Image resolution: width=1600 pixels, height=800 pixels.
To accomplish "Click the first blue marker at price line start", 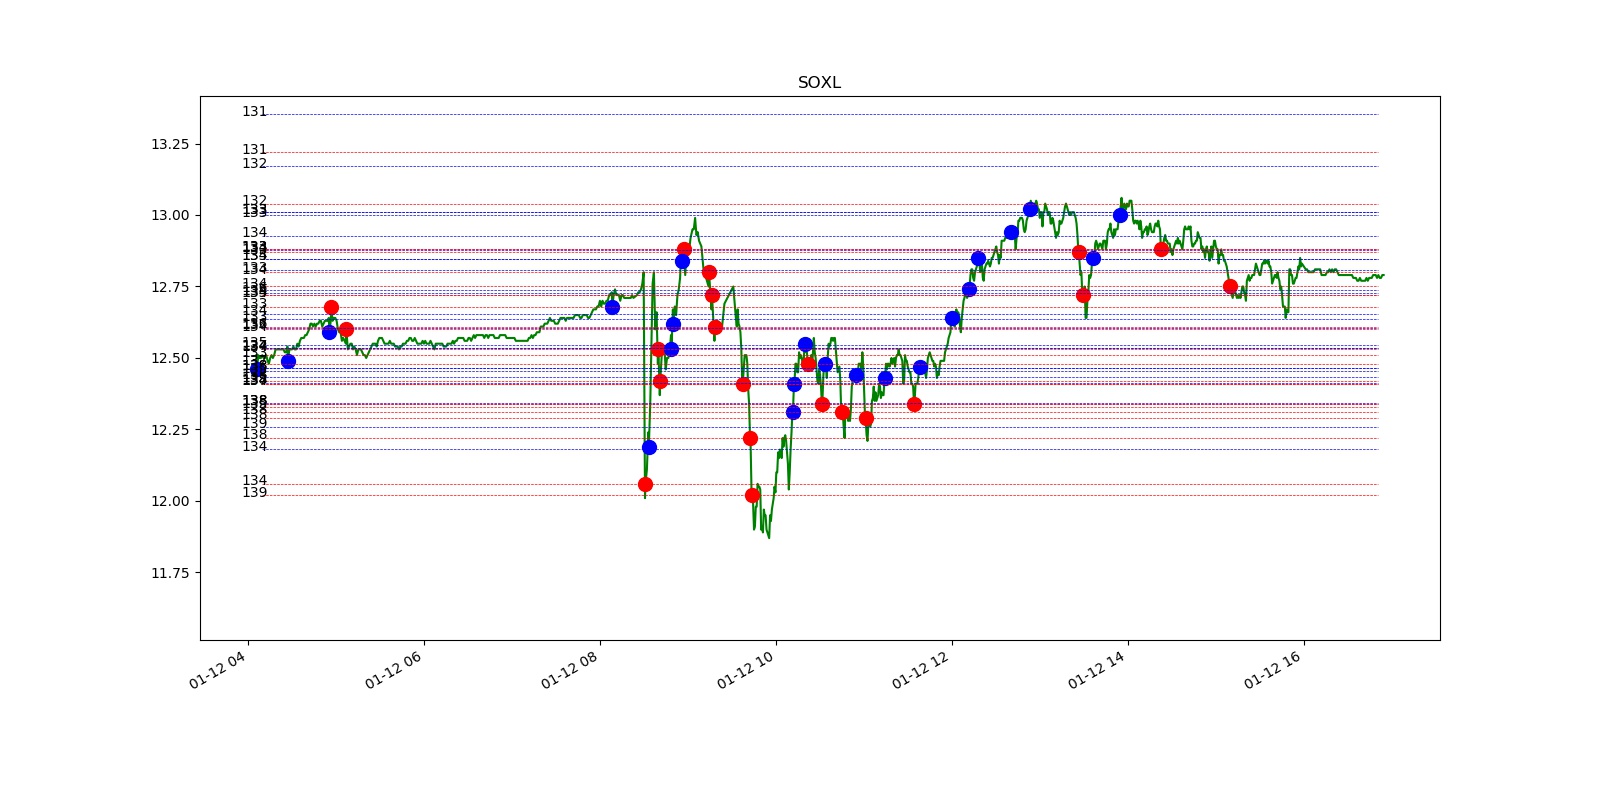I will click(x=258, y=369).
